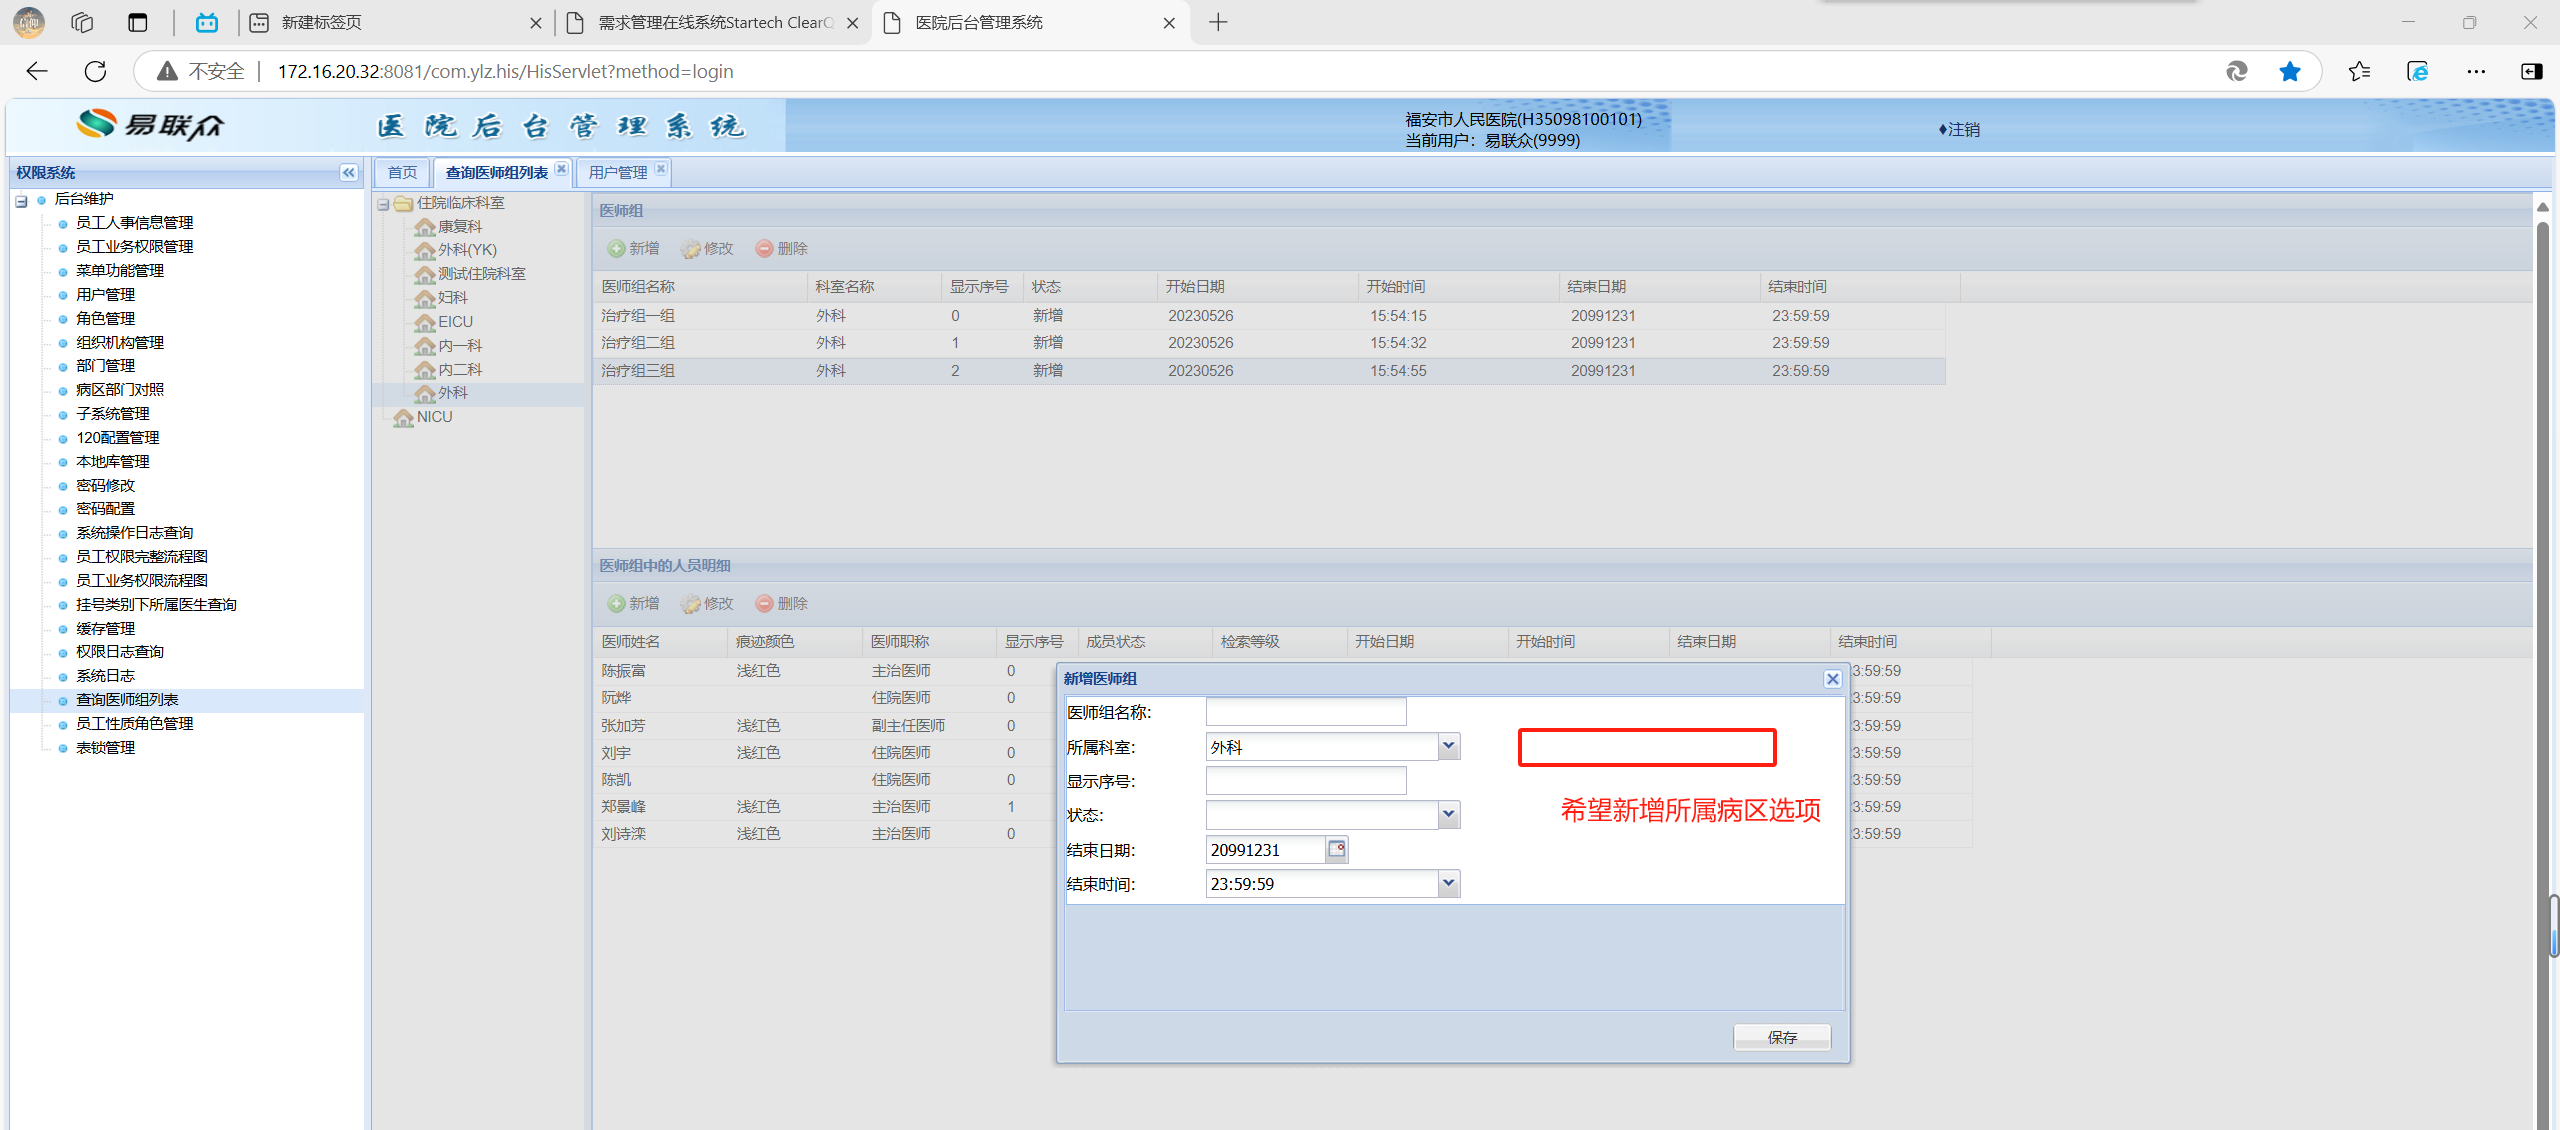Viewport: 2560px width, 1130px height.
Task: Click the calendar icon beside 结束日期
Action: pos(1336,849)
